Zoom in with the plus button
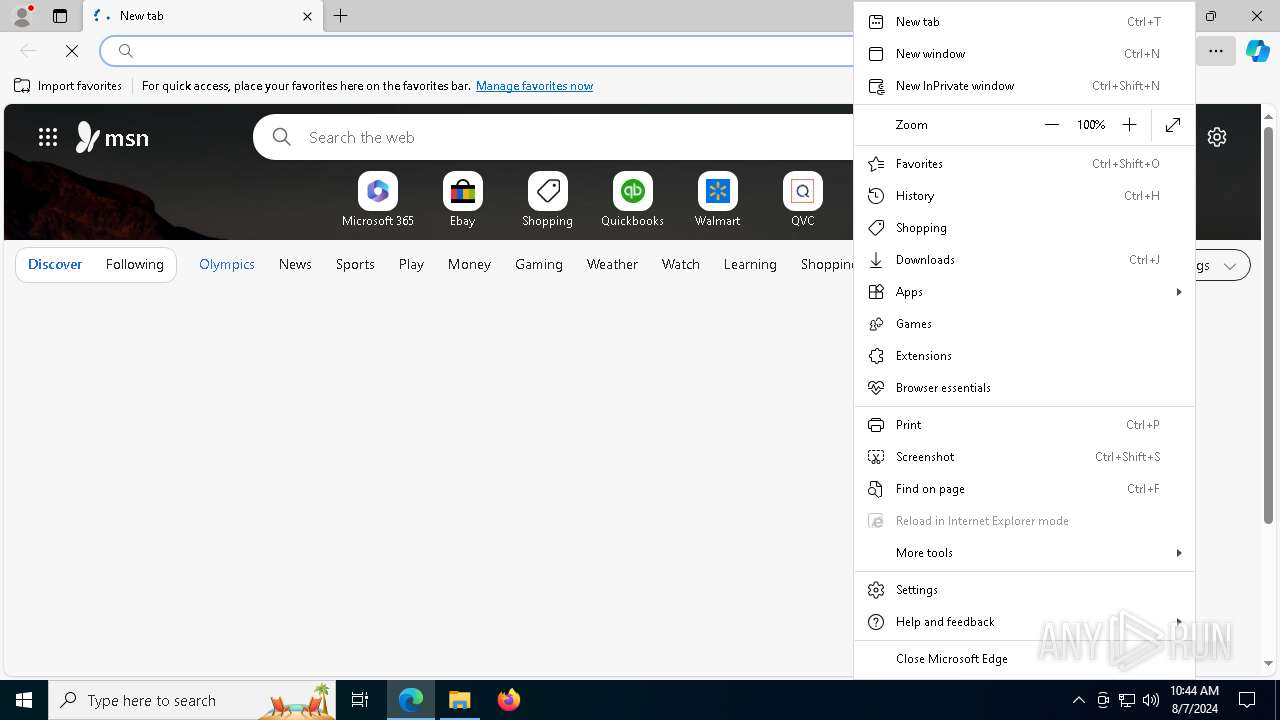The height and width of the screenshot is (720, 1280). coord(1129,125)
